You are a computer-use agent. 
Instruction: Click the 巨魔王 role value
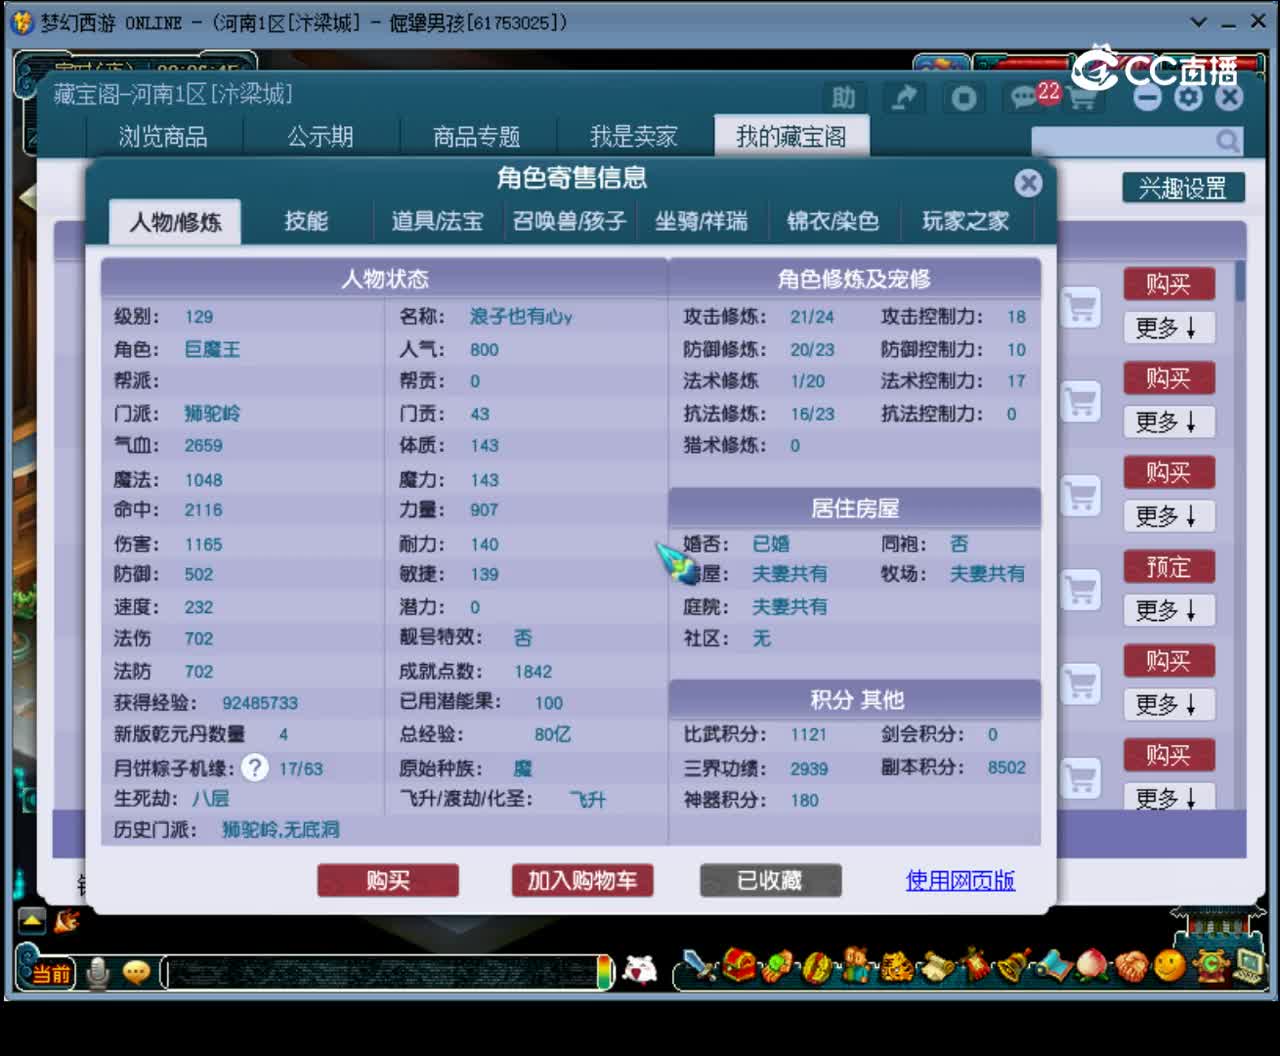point(212,350)
